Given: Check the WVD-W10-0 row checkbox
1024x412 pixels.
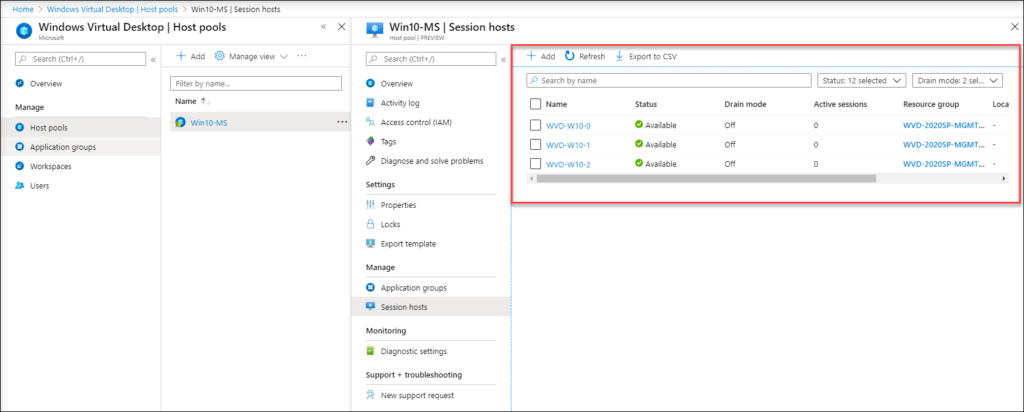Looking at the screenshot, I should [536, 125].
